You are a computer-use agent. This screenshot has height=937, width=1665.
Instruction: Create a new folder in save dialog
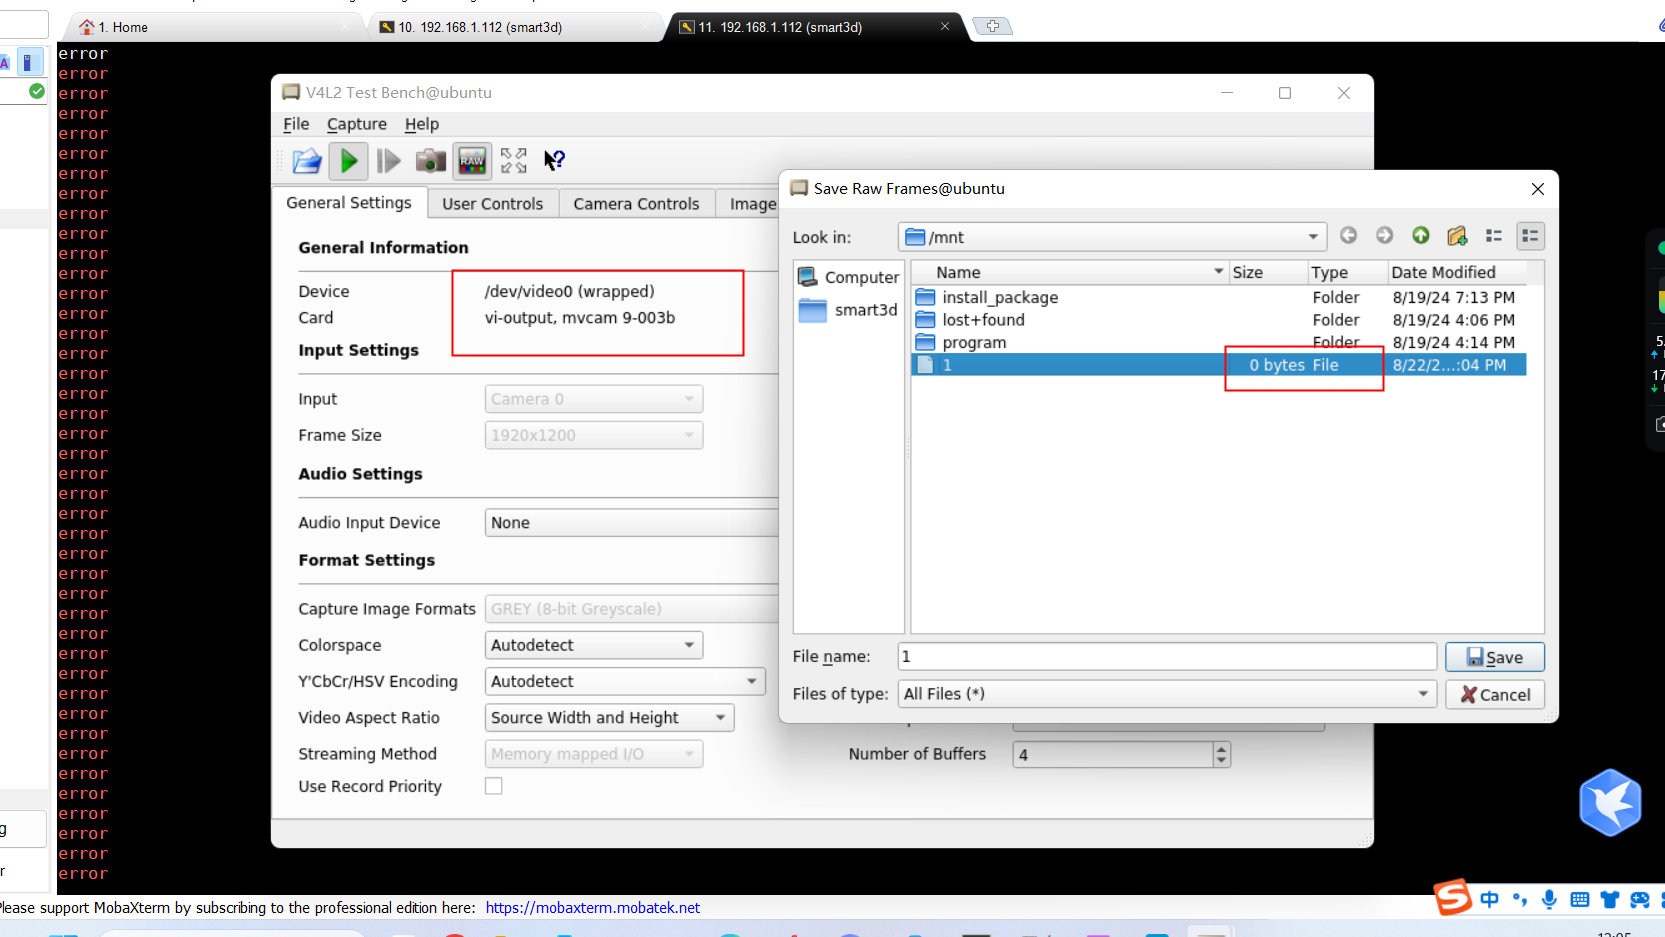pos(1457,236)
